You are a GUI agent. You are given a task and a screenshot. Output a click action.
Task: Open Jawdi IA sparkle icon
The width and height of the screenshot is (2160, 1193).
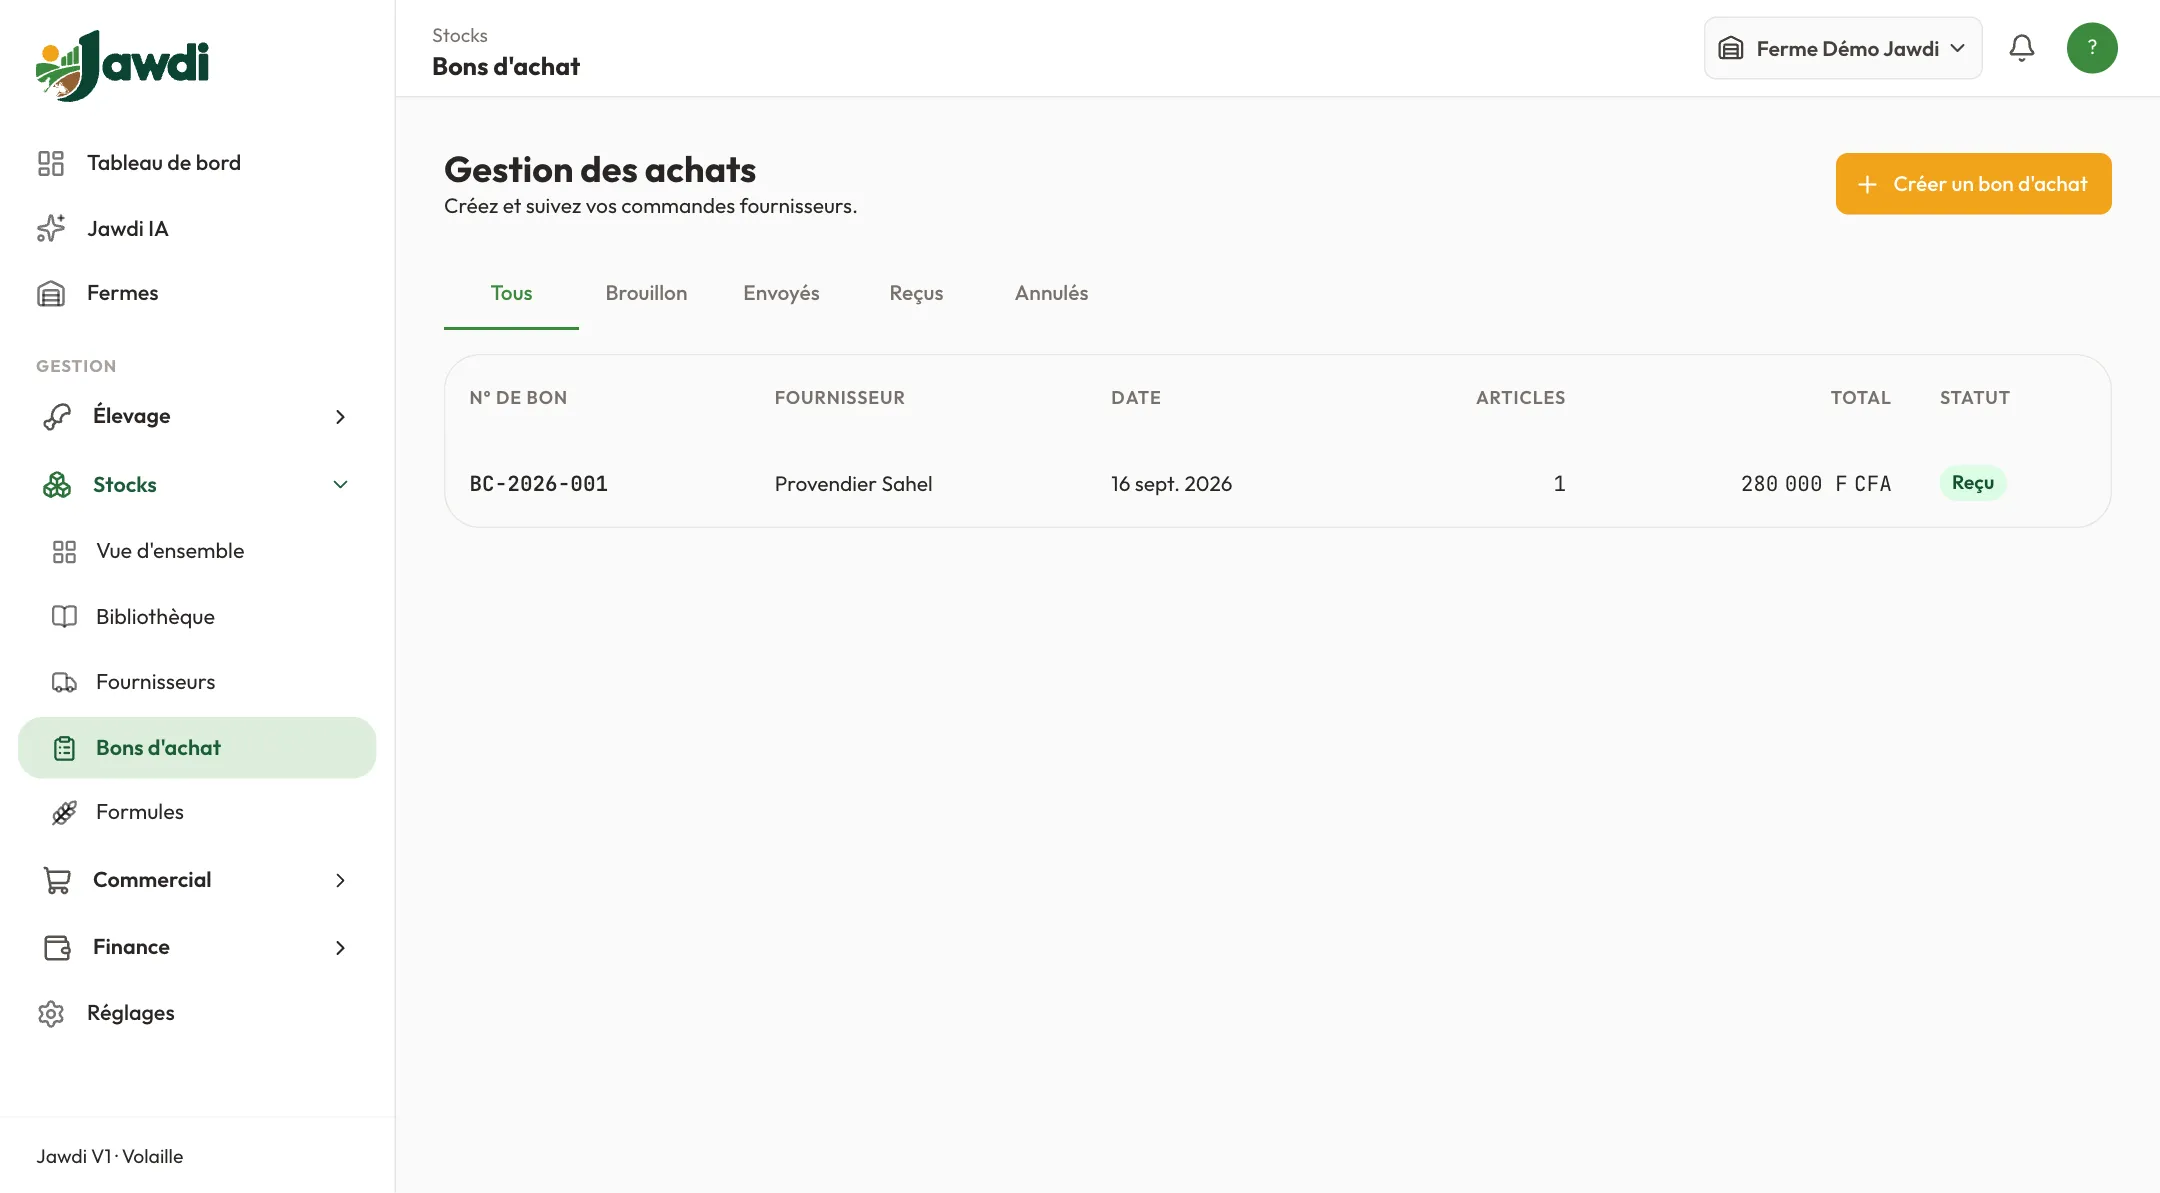click(x=51, y=229)
